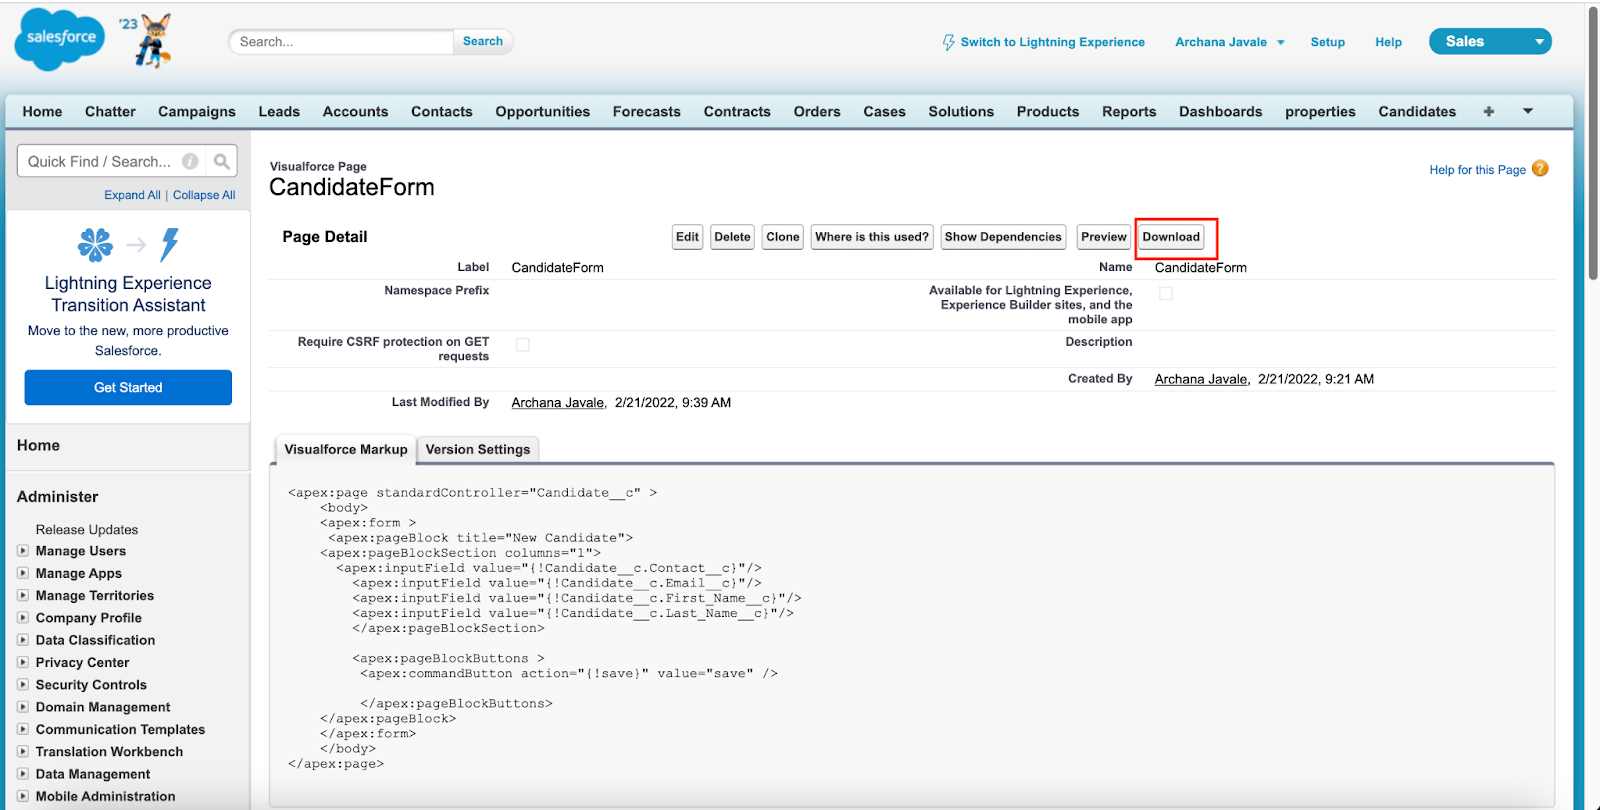
Task: Focus the top Search input field
Action: (342, 41)
